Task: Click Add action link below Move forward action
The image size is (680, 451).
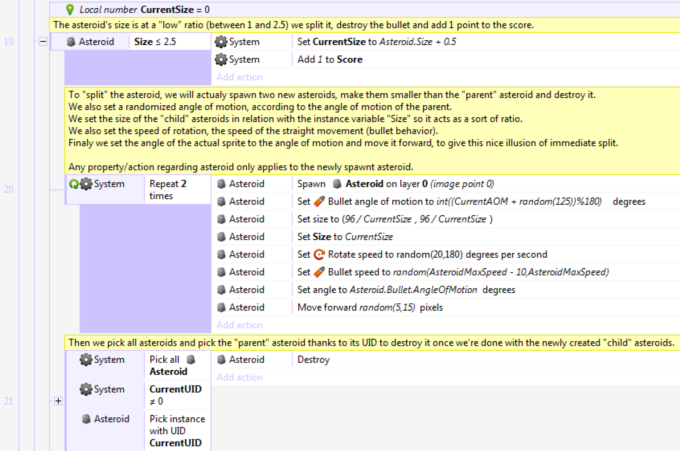Action: tap(240, 324)
